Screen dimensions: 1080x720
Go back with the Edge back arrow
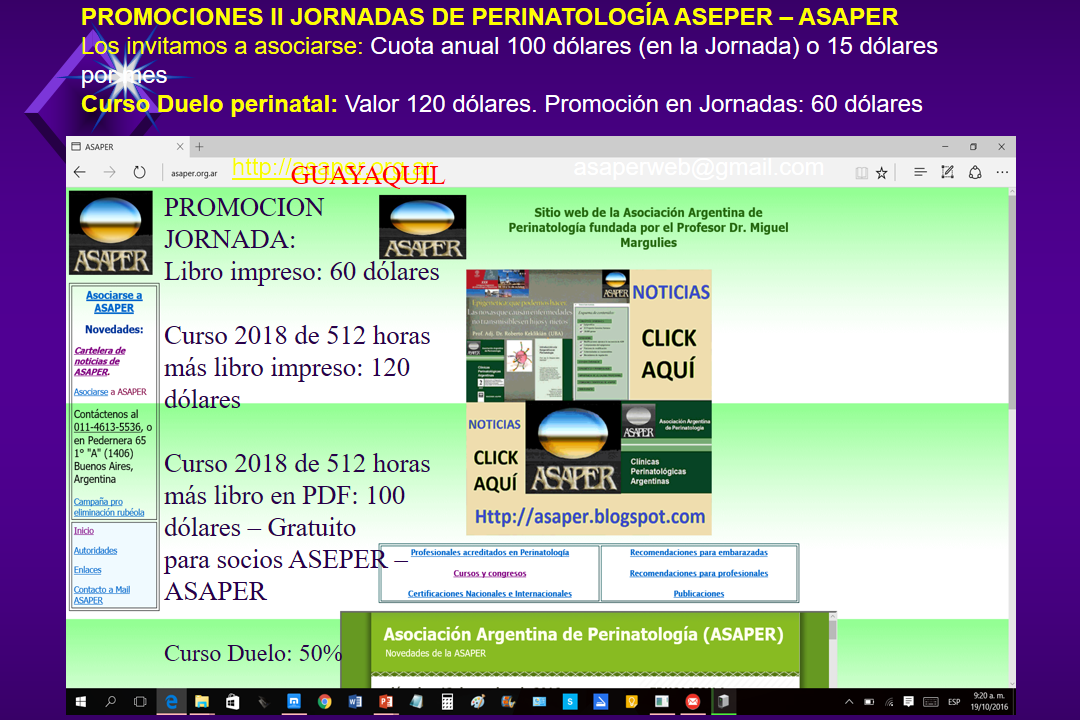[80, 172]
